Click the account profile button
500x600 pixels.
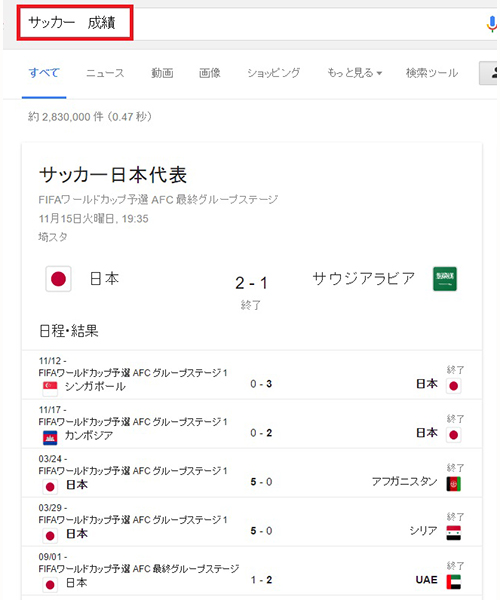490,73
